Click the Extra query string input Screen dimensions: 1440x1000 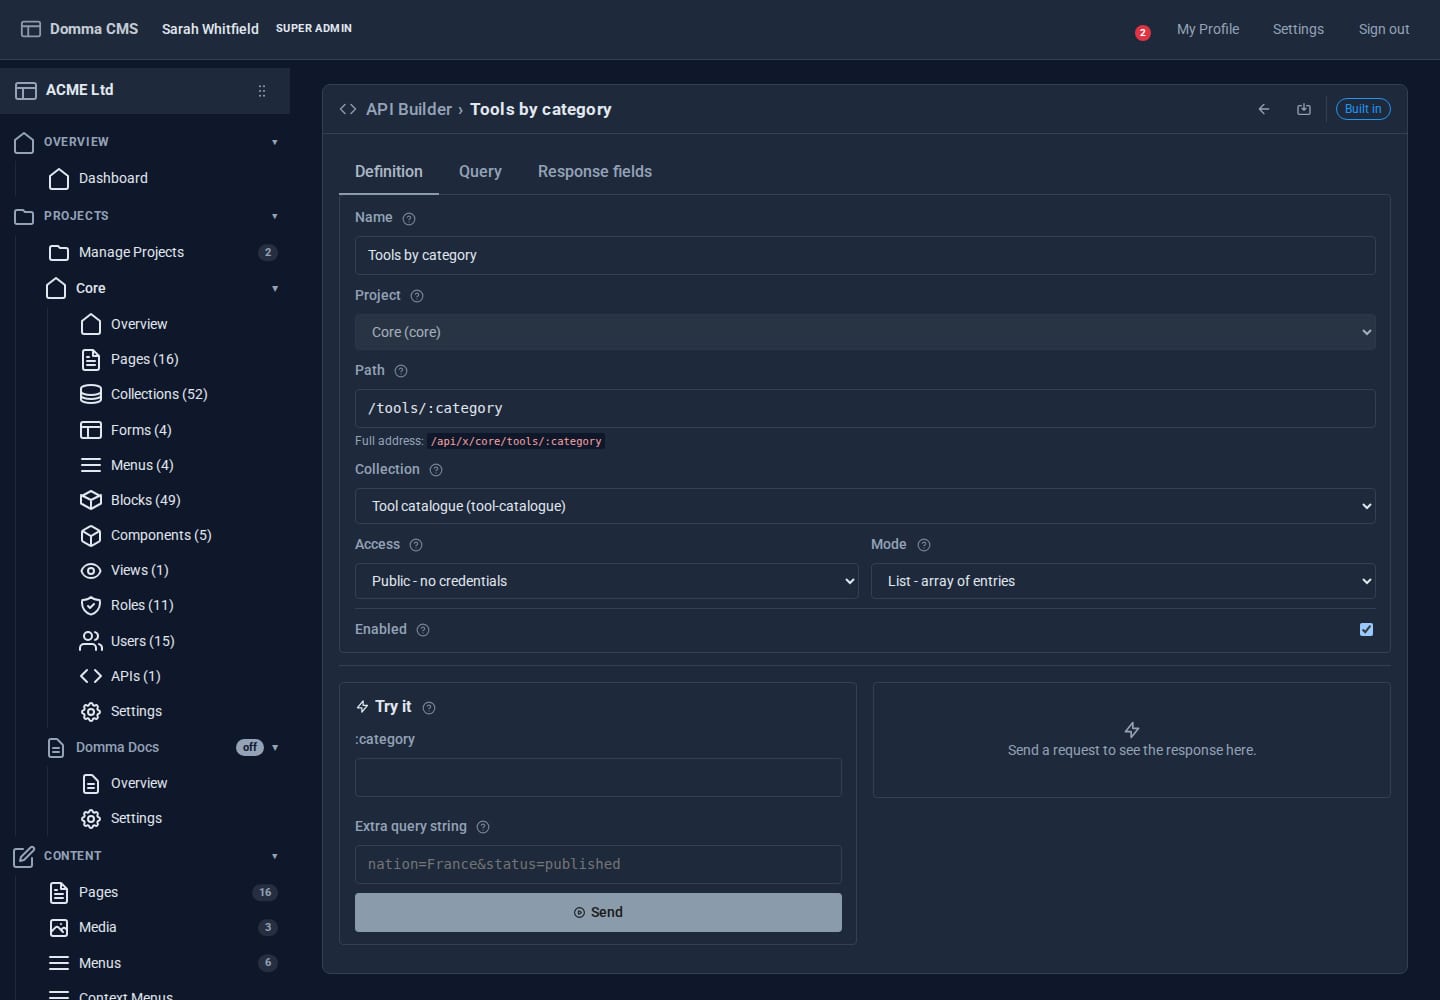tap(598, 864)
